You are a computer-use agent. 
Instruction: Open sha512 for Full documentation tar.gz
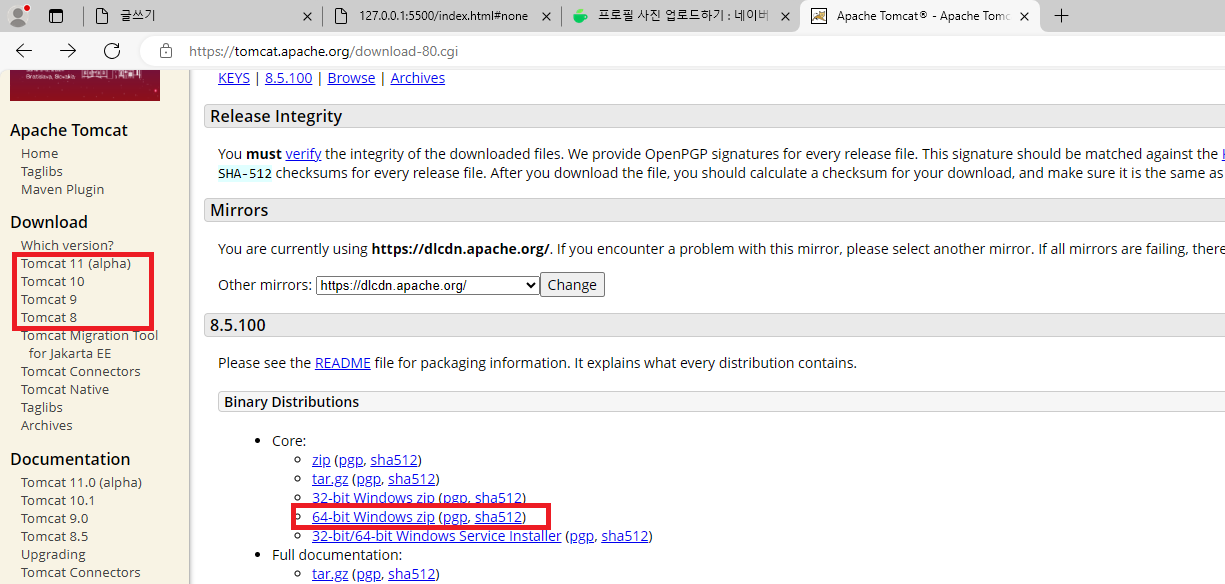411,574
